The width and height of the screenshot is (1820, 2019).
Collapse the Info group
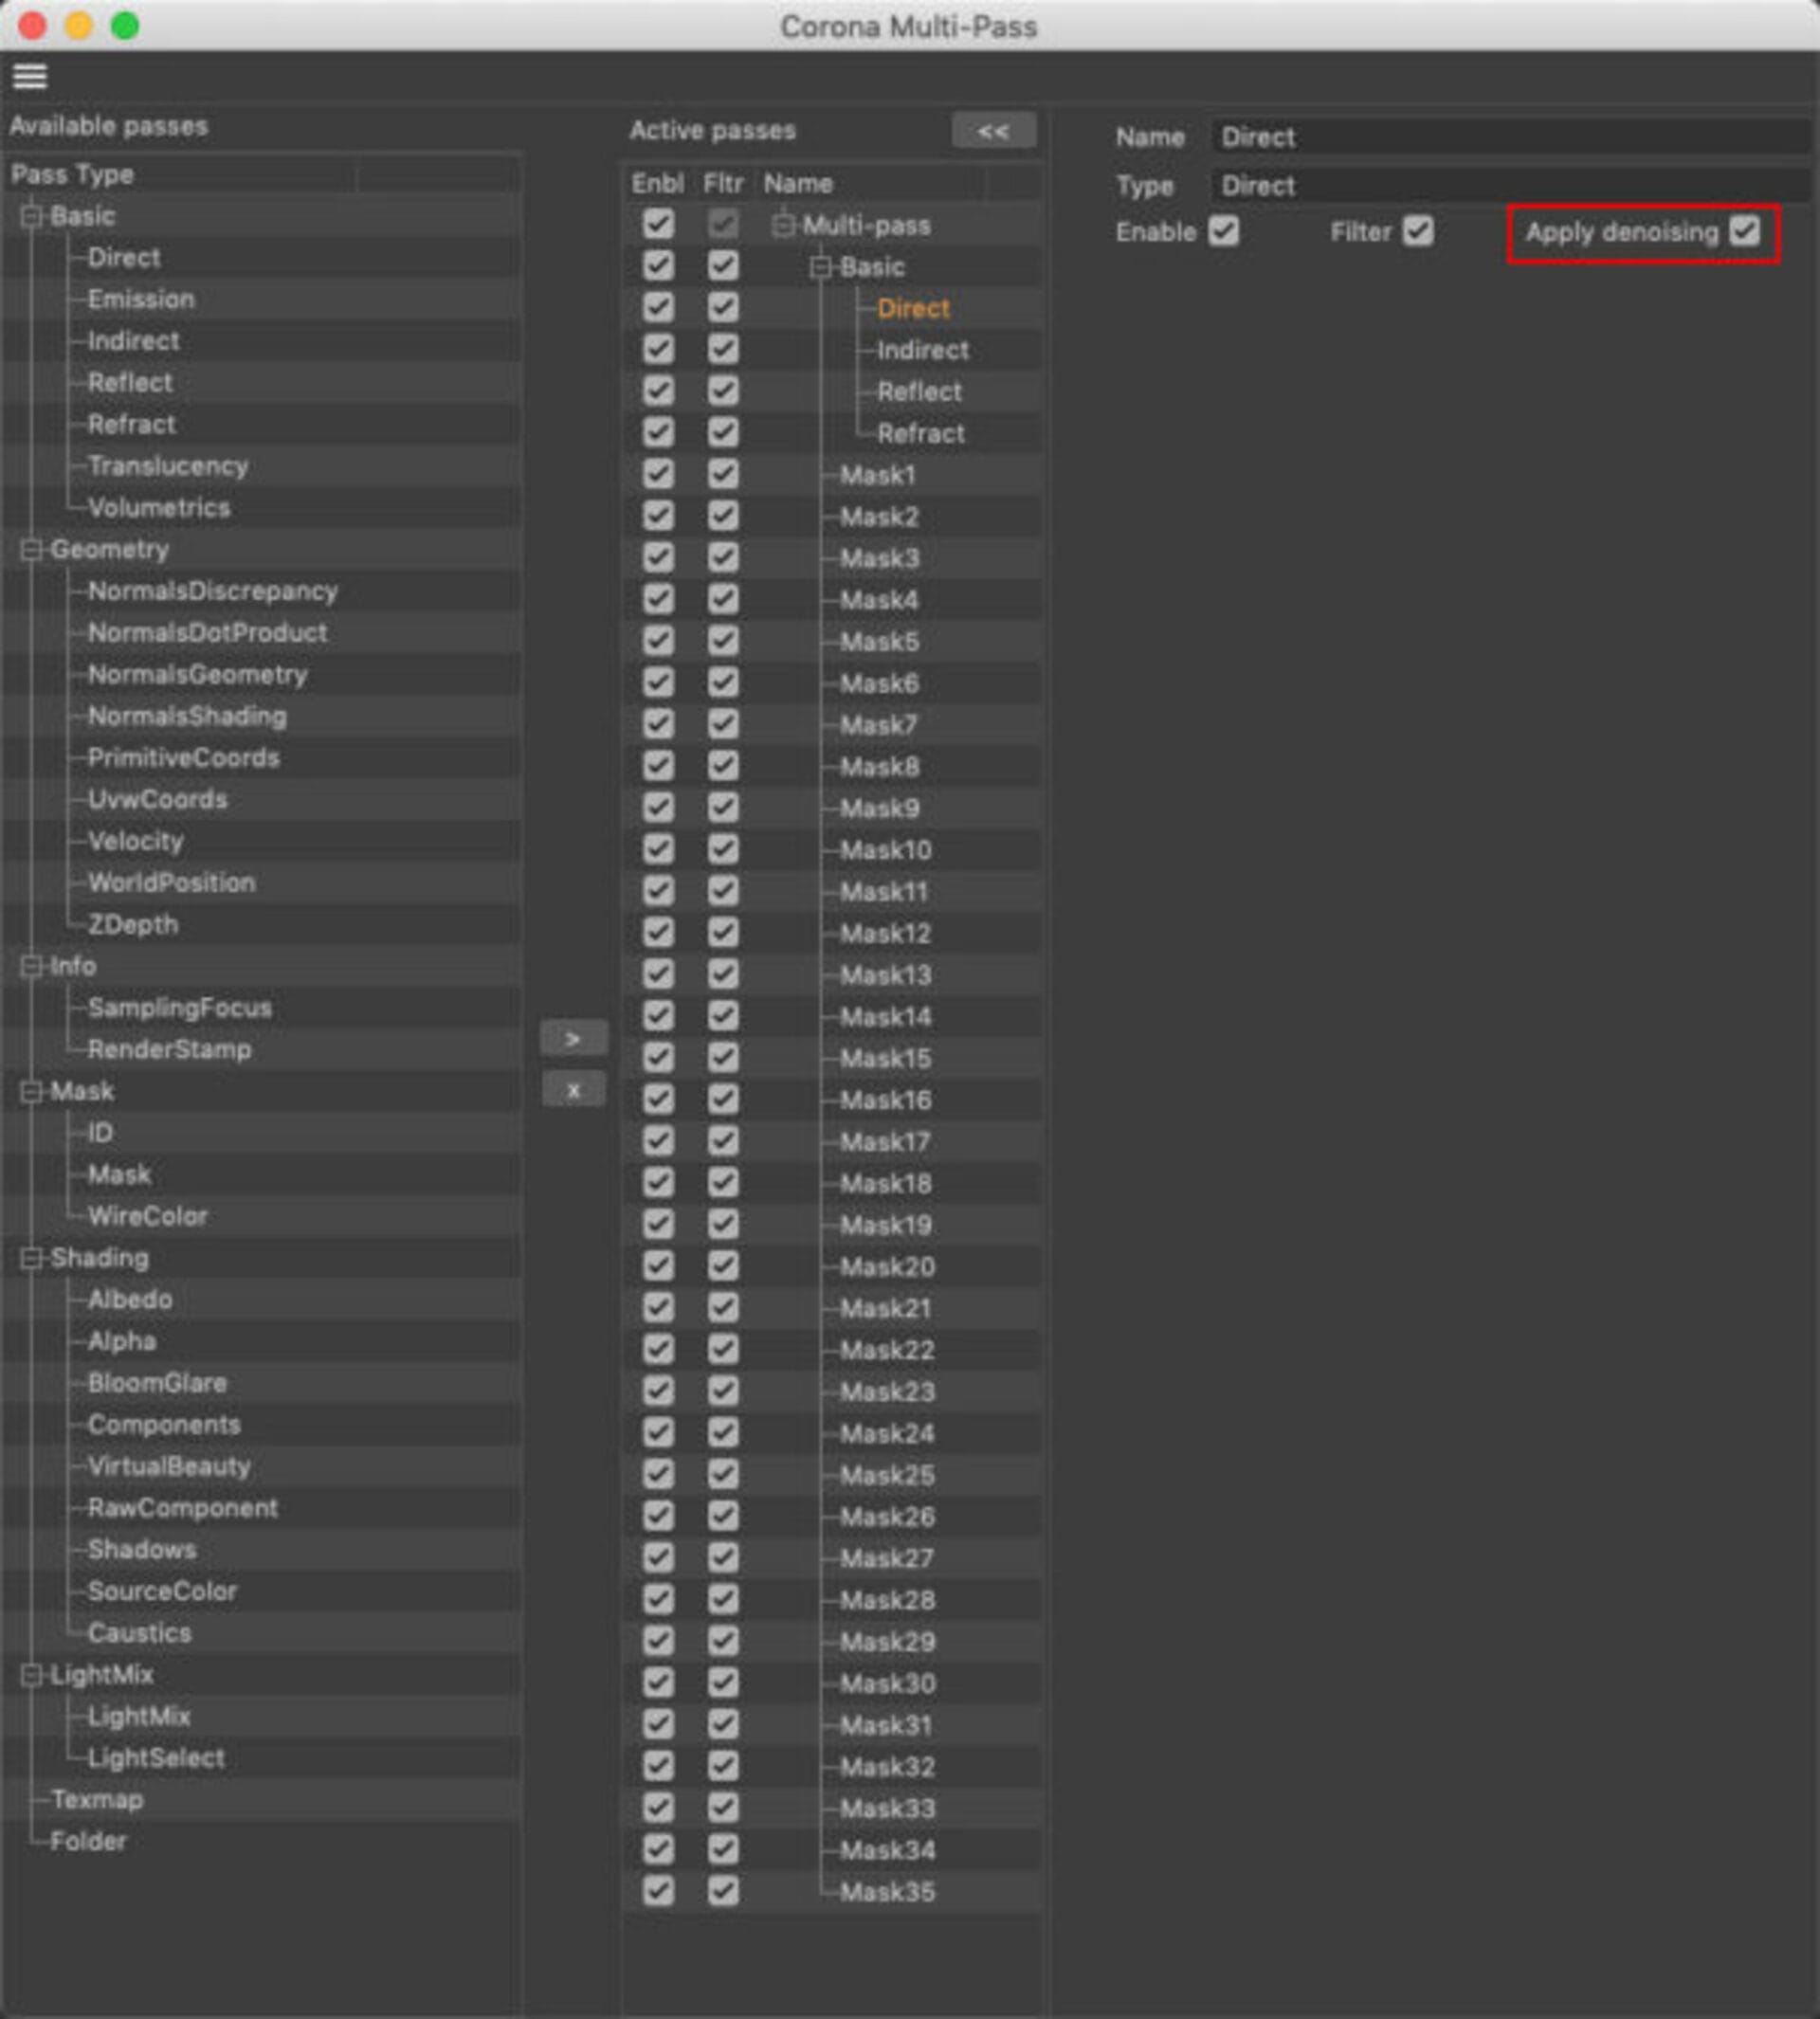[x=32, y=966]
